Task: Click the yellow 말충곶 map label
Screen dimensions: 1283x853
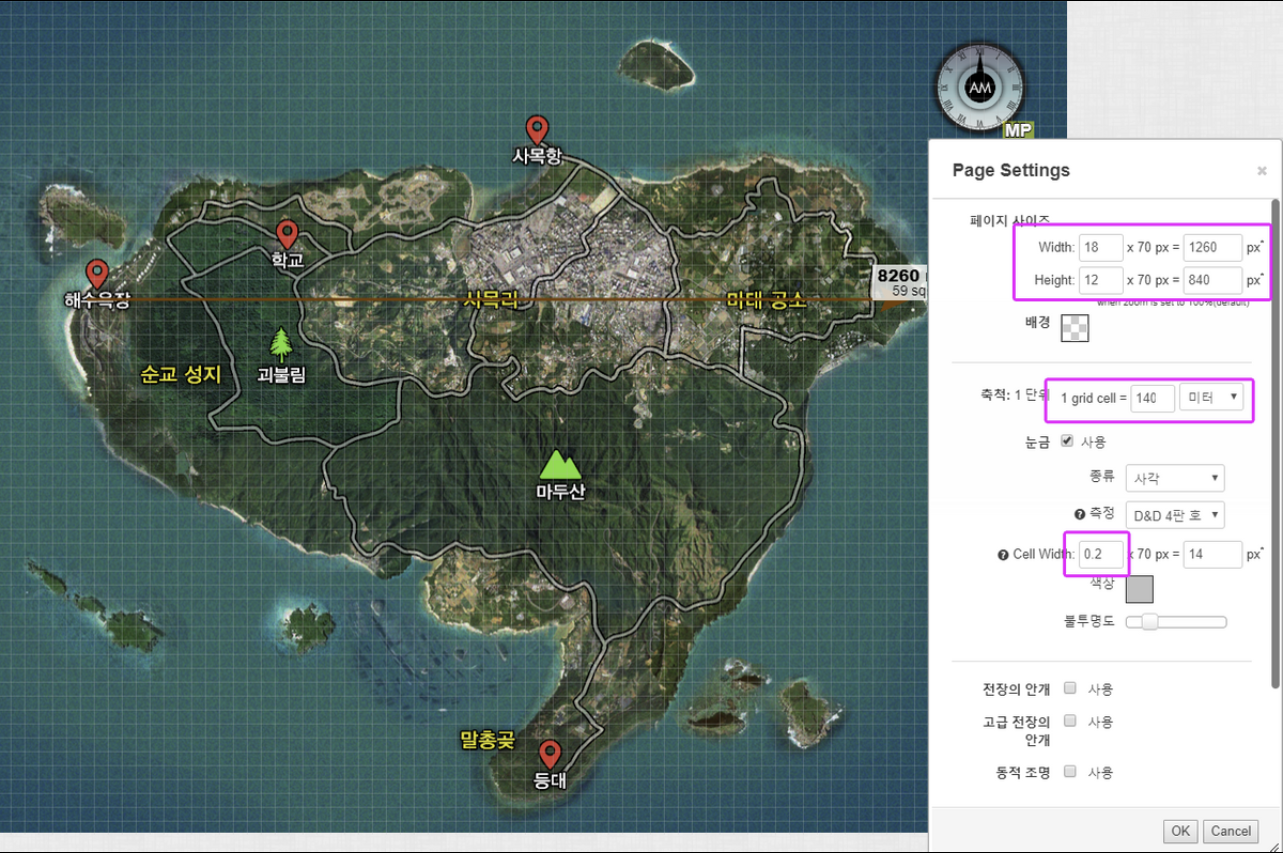Action: click(487, 740)
